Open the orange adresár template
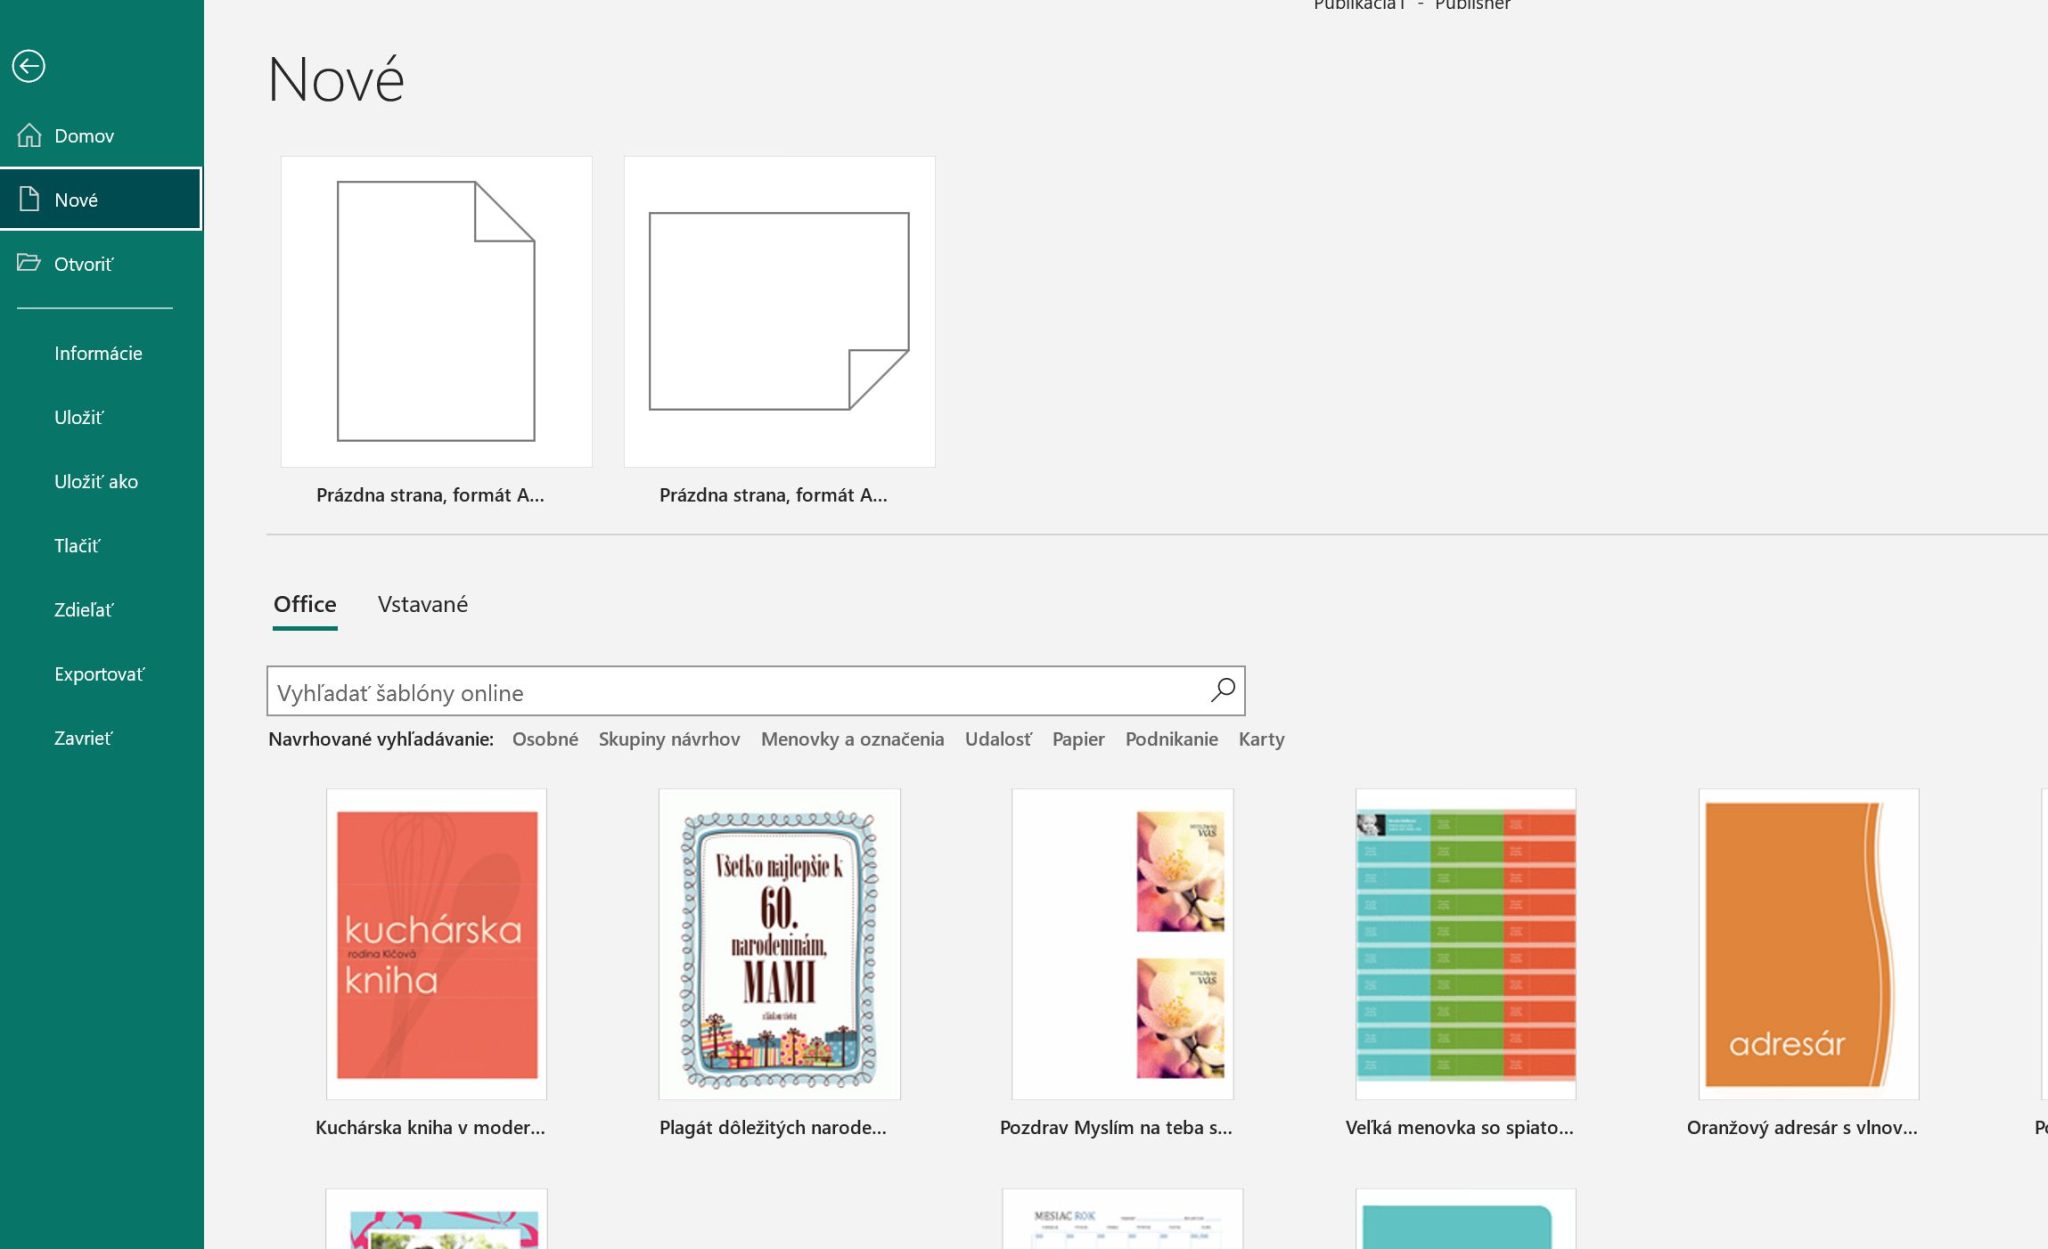 [1808, 943]
